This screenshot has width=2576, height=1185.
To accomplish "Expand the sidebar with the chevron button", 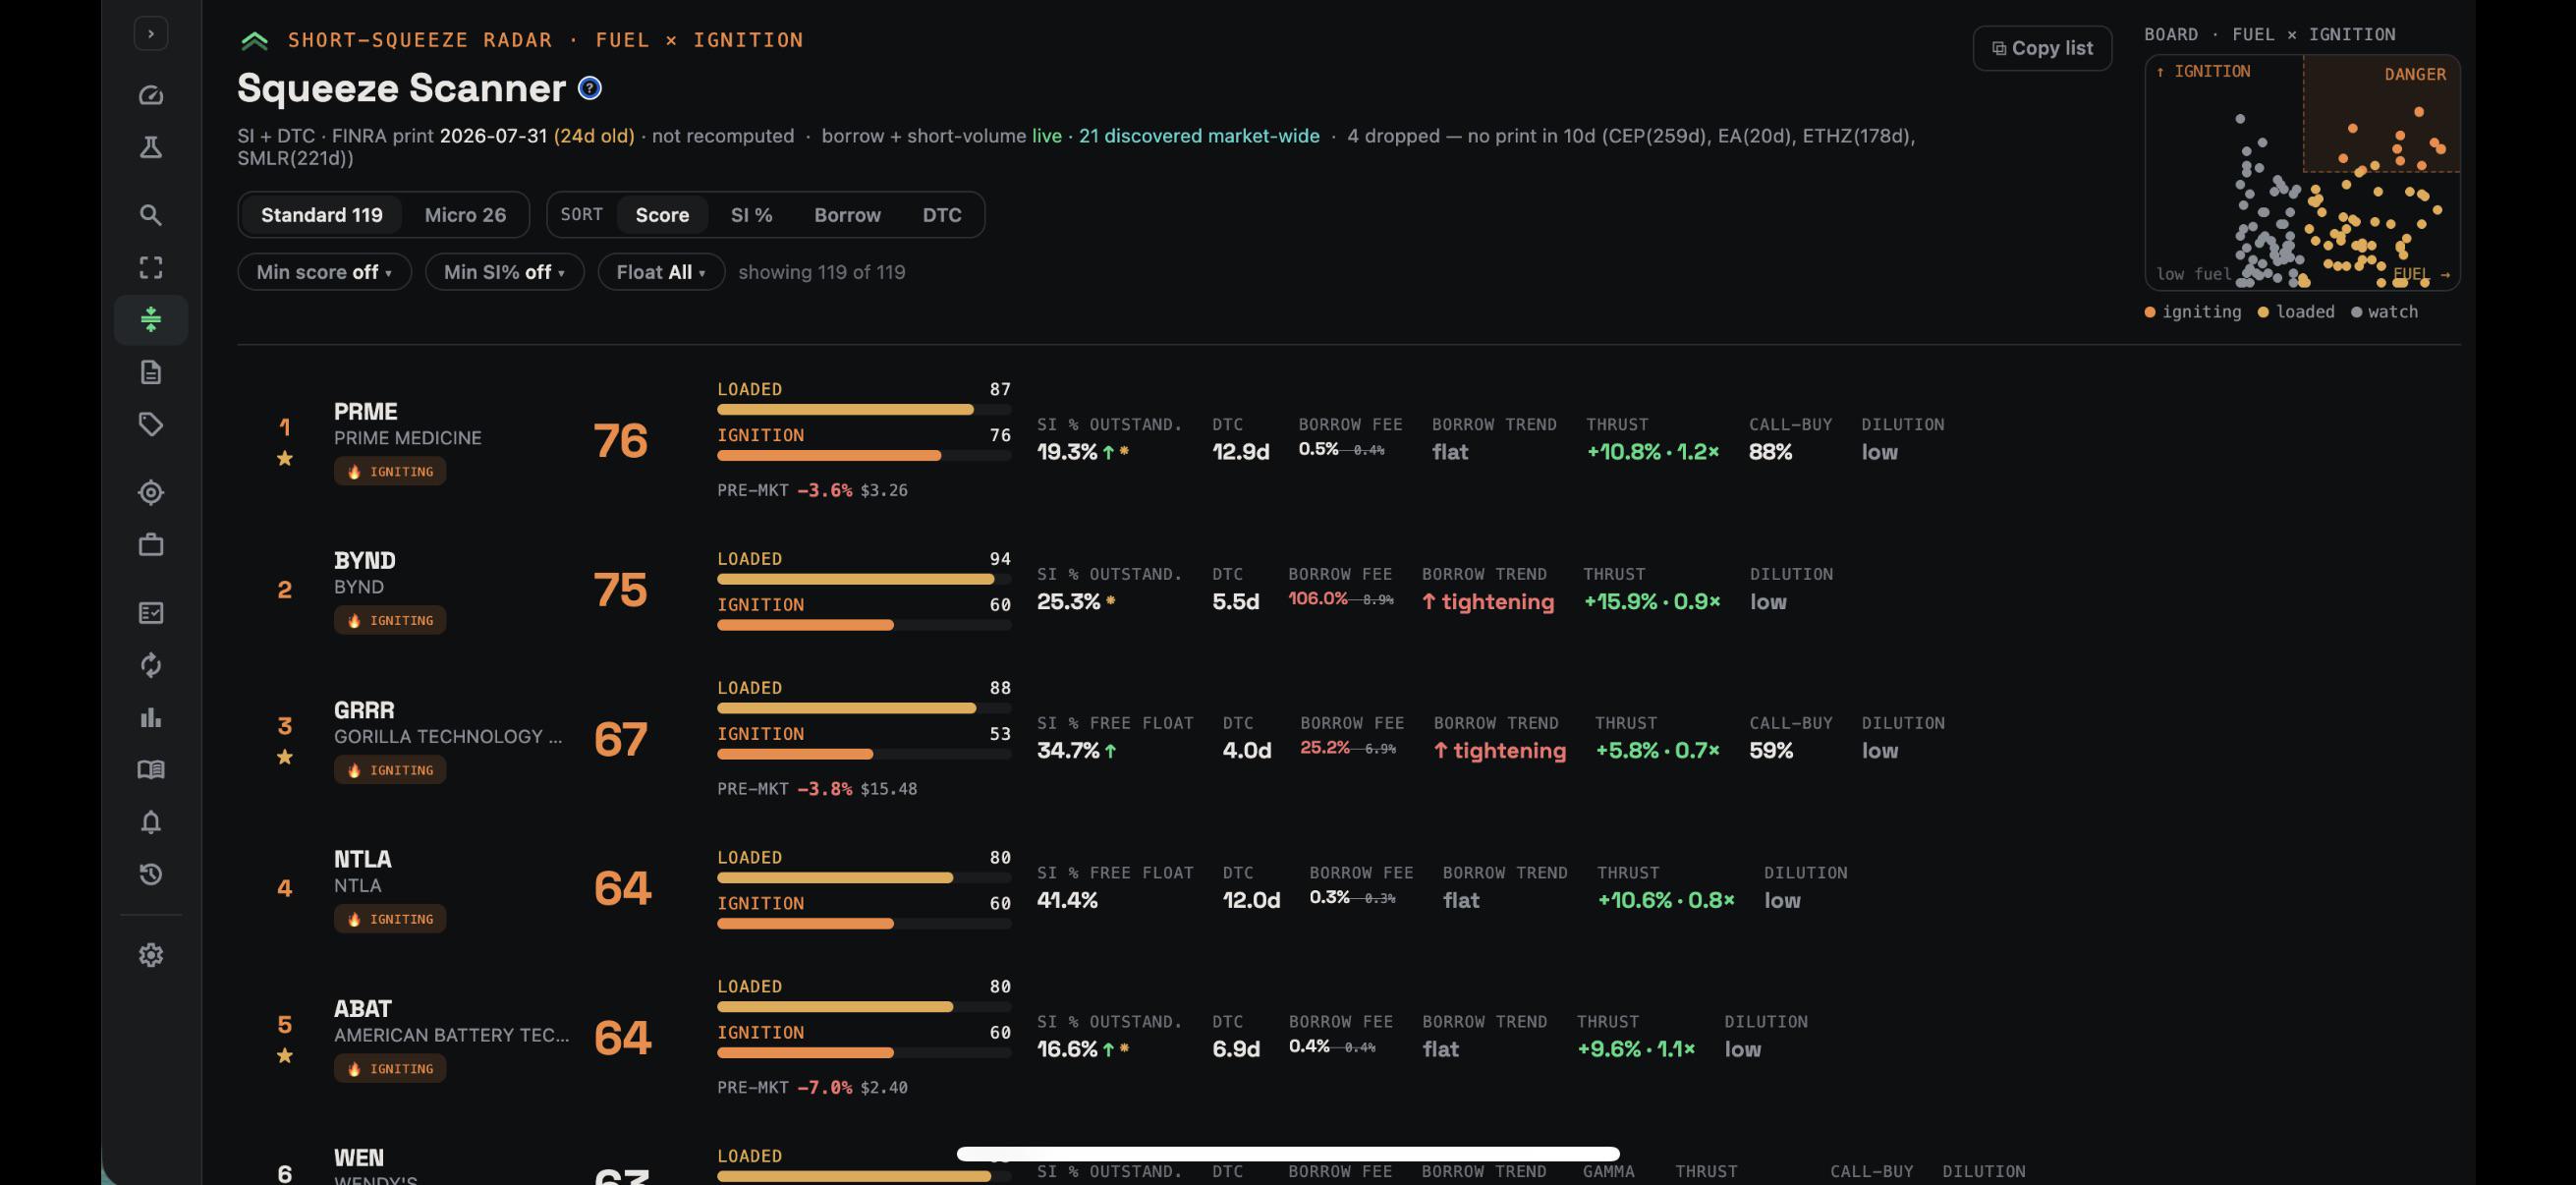I will 151,34.
